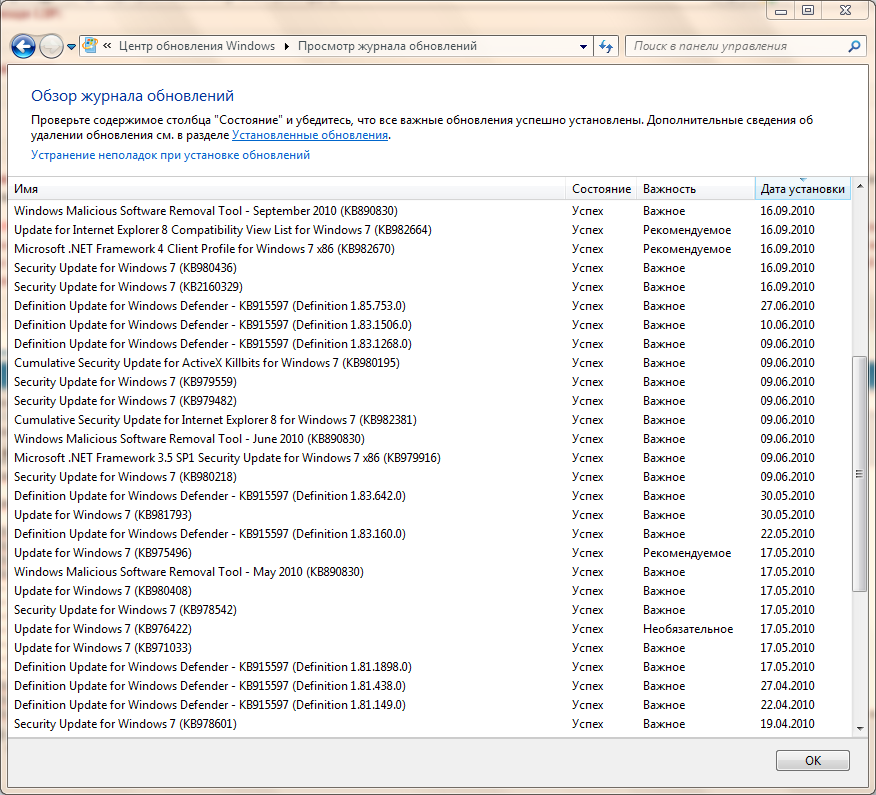Viewport: 876px width, 795px height.
Task: Click the Просмотр журнала обновлений breadcrumb
Action: tap(387, 46)
